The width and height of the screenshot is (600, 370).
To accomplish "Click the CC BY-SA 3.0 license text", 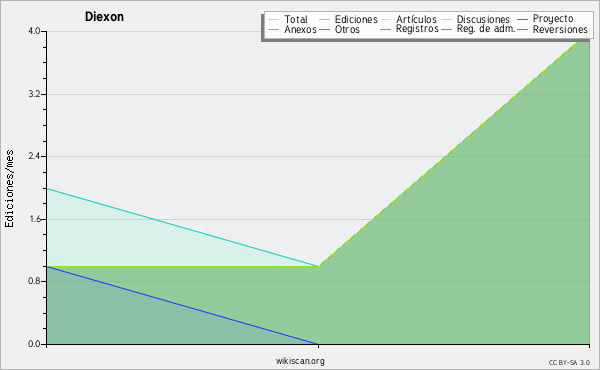I will coord(569,362).
